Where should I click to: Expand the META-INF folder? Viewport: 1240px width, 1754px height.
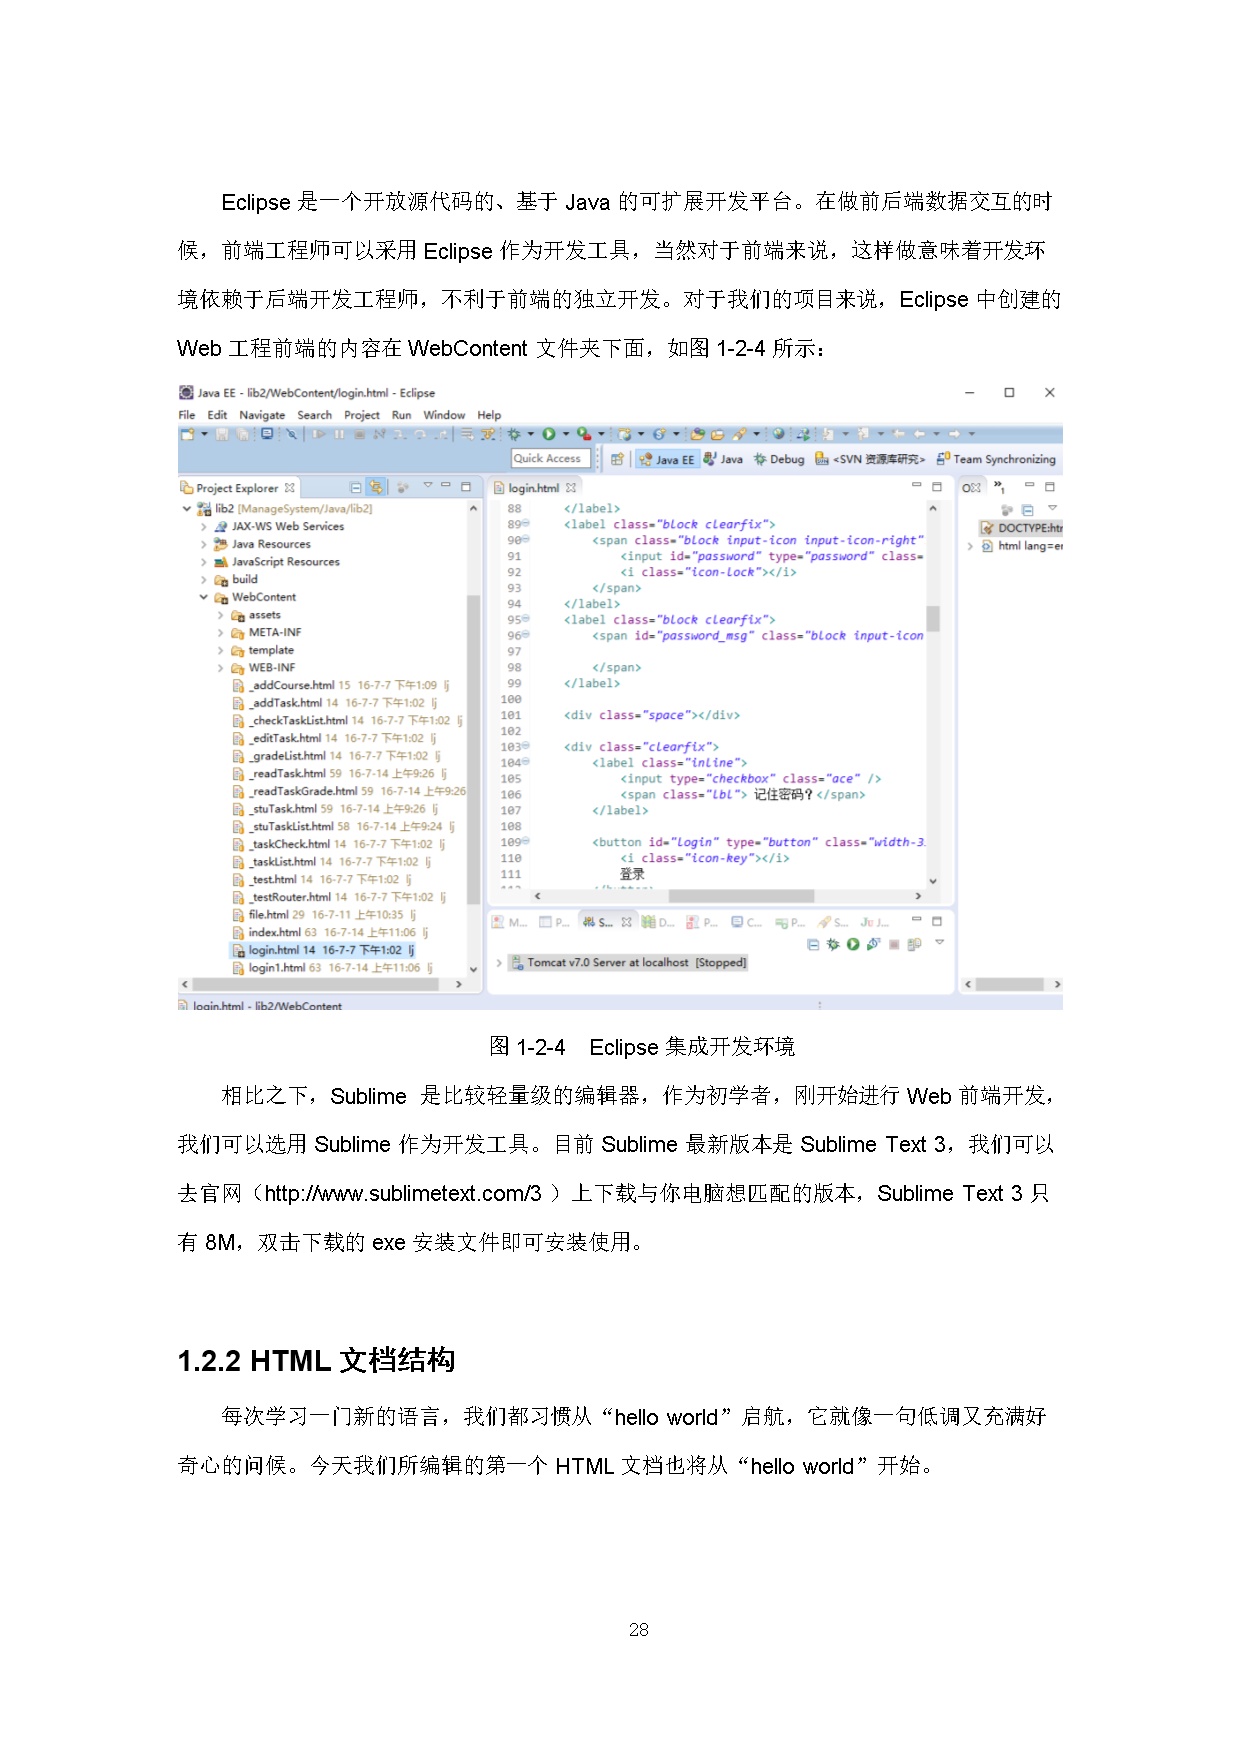[220, 632]
